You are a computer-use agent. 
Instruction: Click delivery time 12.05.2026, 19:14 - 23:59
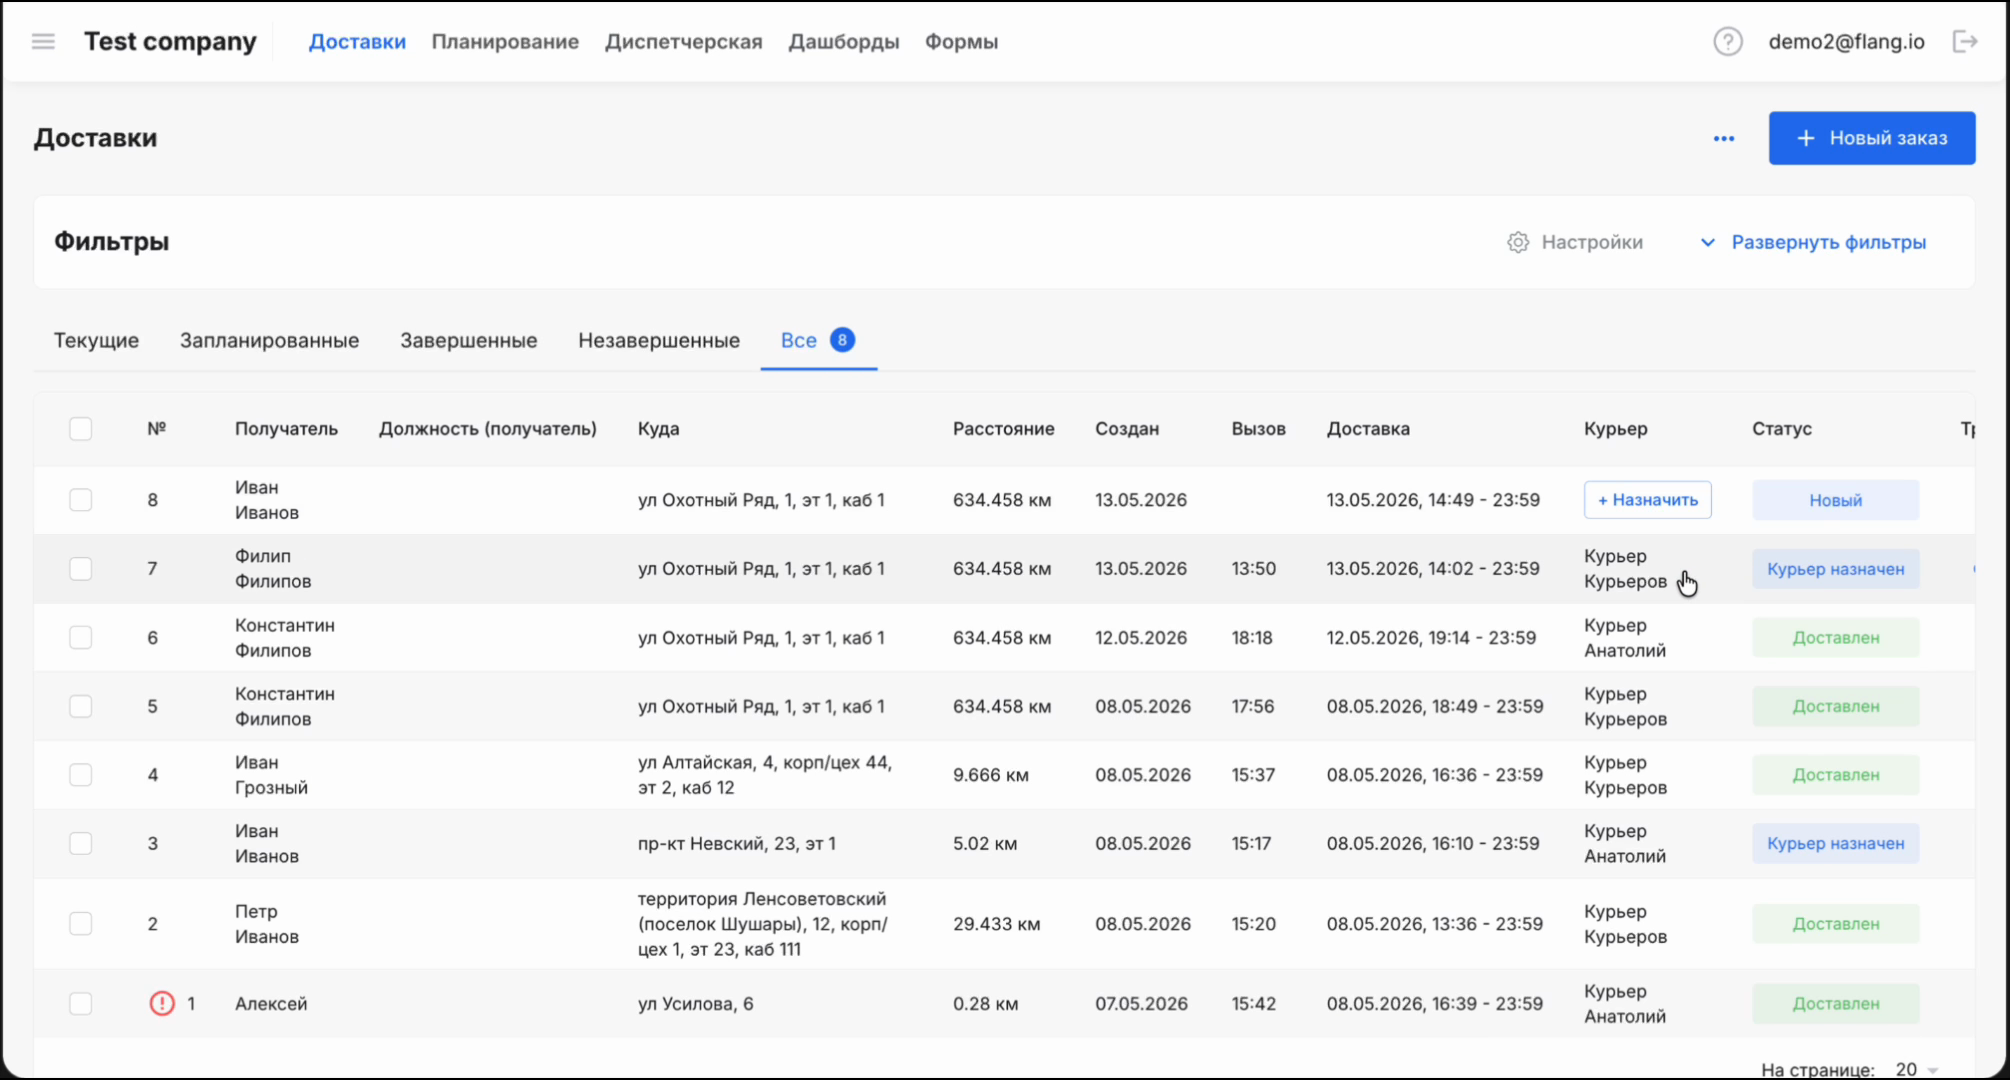1431,637
